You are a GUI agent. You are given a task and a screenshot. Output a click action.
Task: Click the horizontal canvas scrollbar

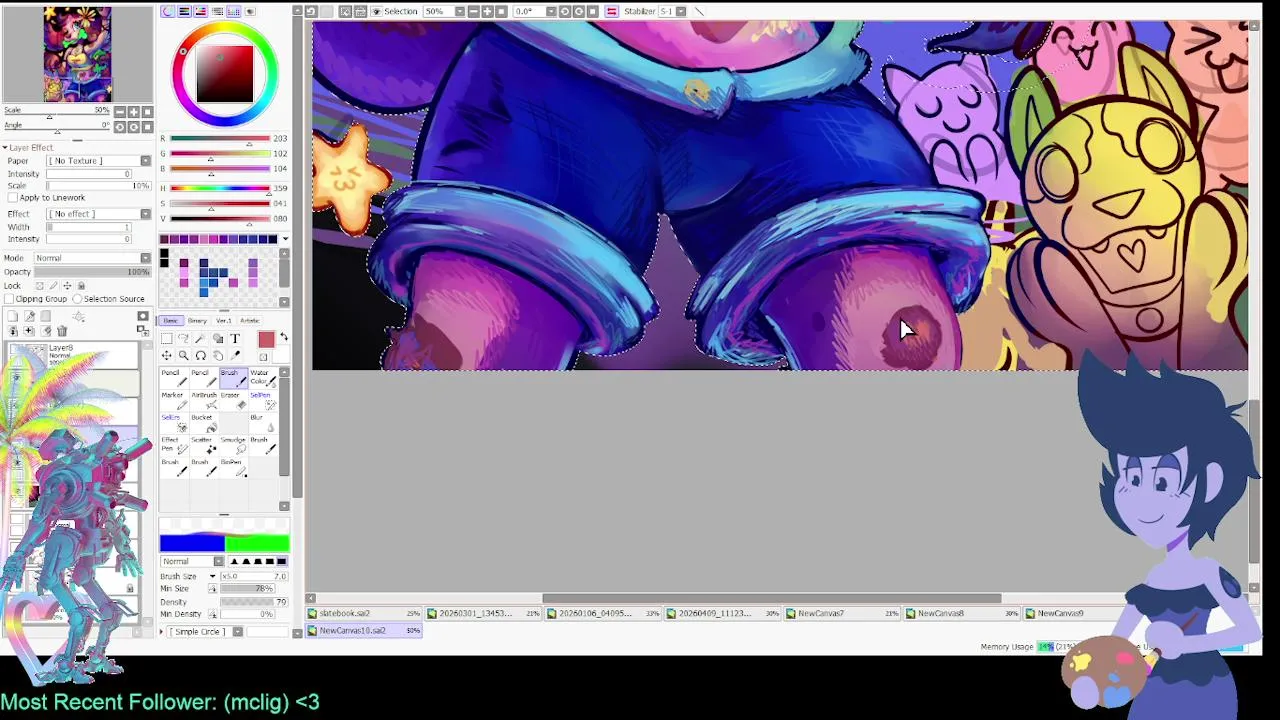772,599
